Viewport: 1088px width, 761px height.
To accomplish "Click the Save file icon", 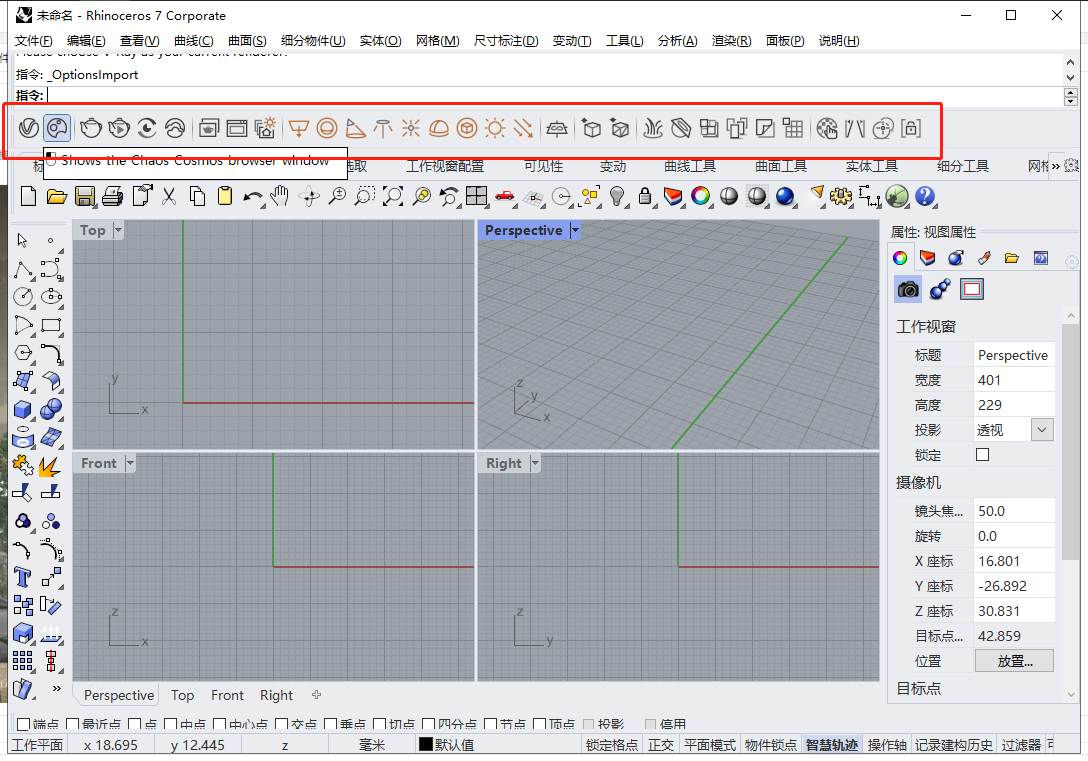I will (85, 196).
